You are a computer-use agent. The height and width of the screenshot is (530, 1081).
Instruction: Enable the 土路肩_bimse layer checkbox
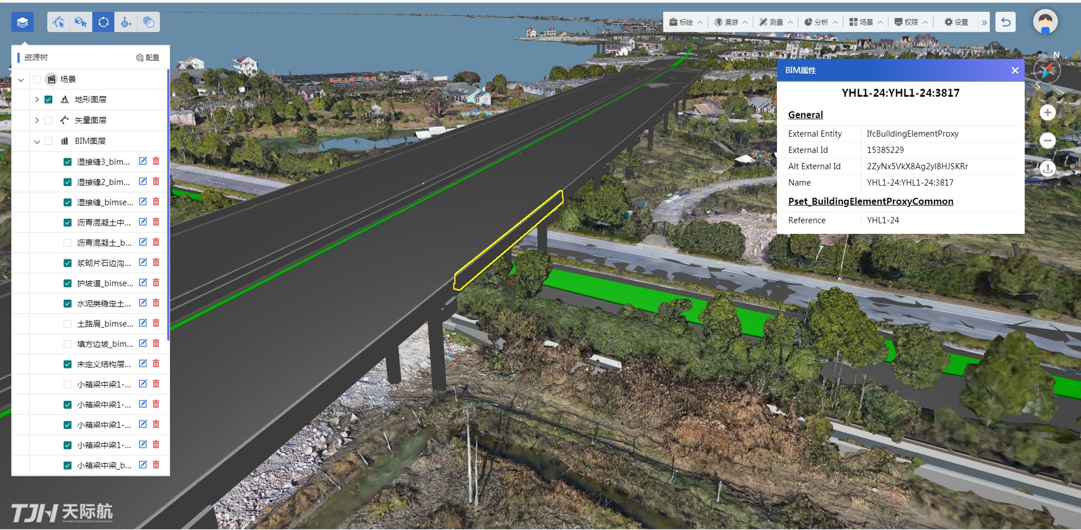68,324
